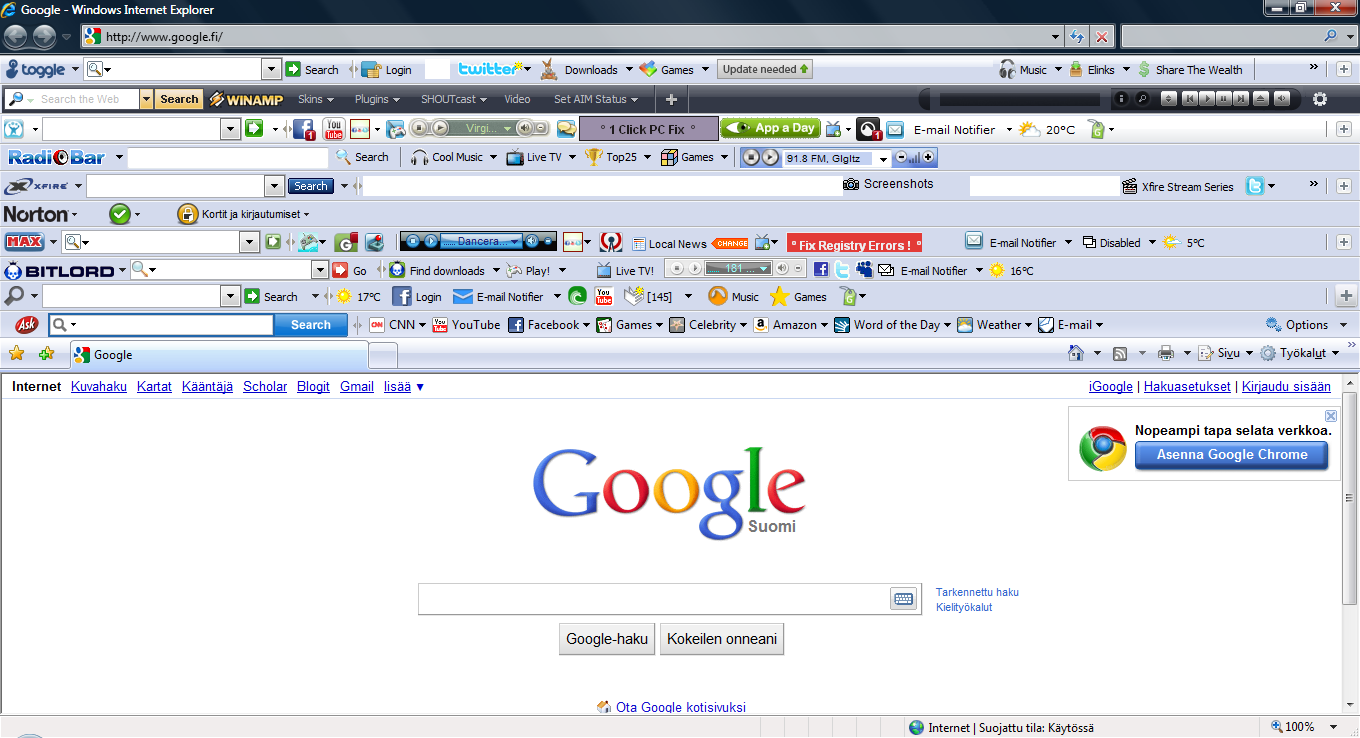Click the Add to Favorites star-plus icon
This screenshot has height=738, width=1360.
point(46,354)
